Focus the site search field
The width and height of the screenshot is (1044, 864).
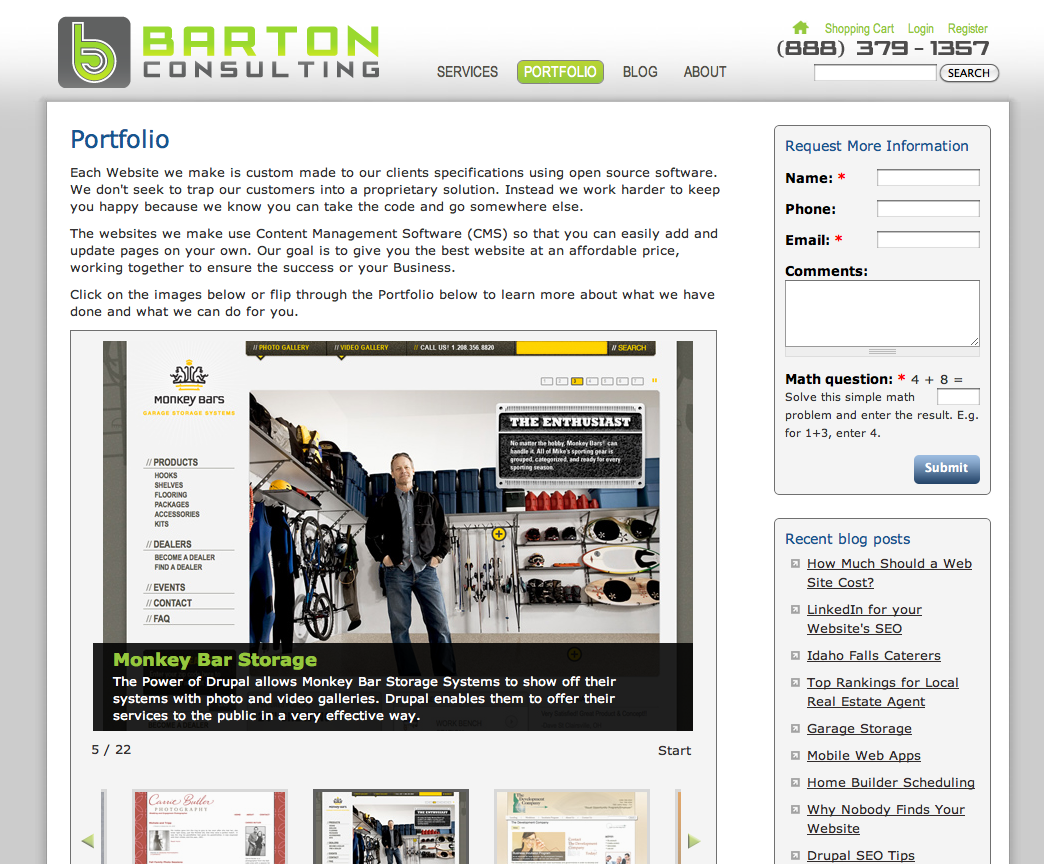point(875,73)
